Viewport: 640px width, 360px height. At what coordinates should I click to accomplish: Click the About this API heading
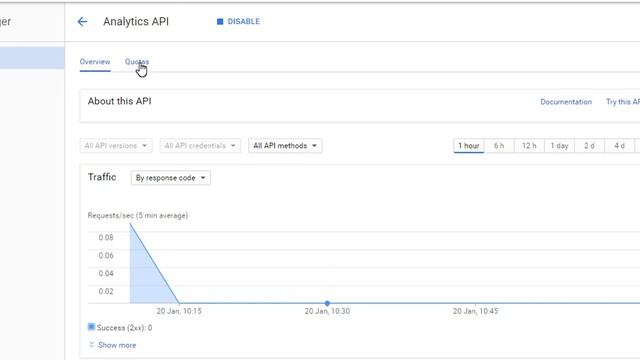(x=120, y=101)
